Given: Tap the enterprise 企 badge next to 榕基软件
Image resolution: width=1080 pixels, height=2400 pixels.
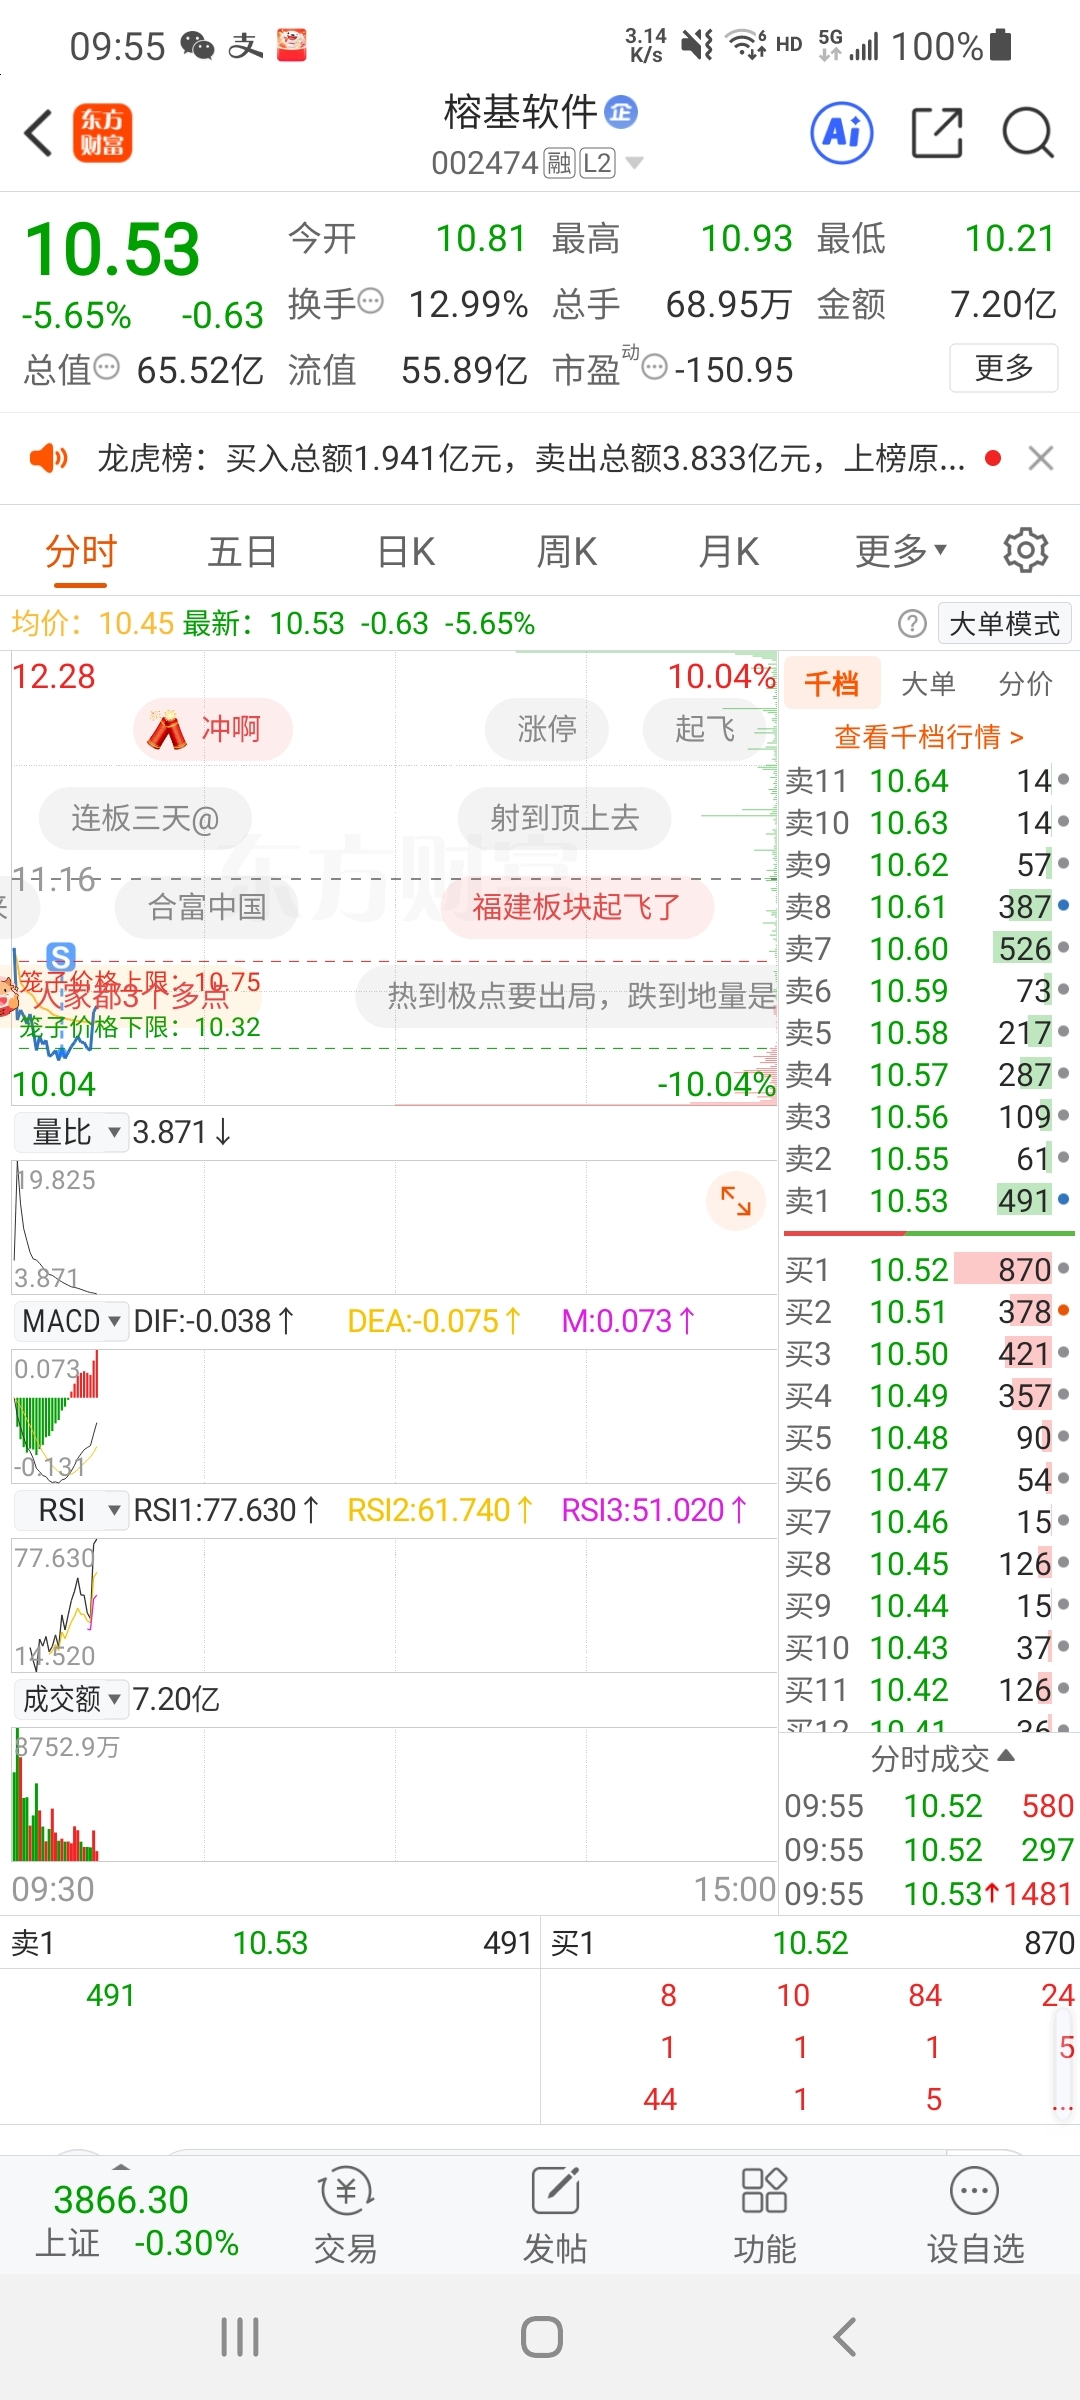Looking at the screenshot, I should tap(621, 112).
